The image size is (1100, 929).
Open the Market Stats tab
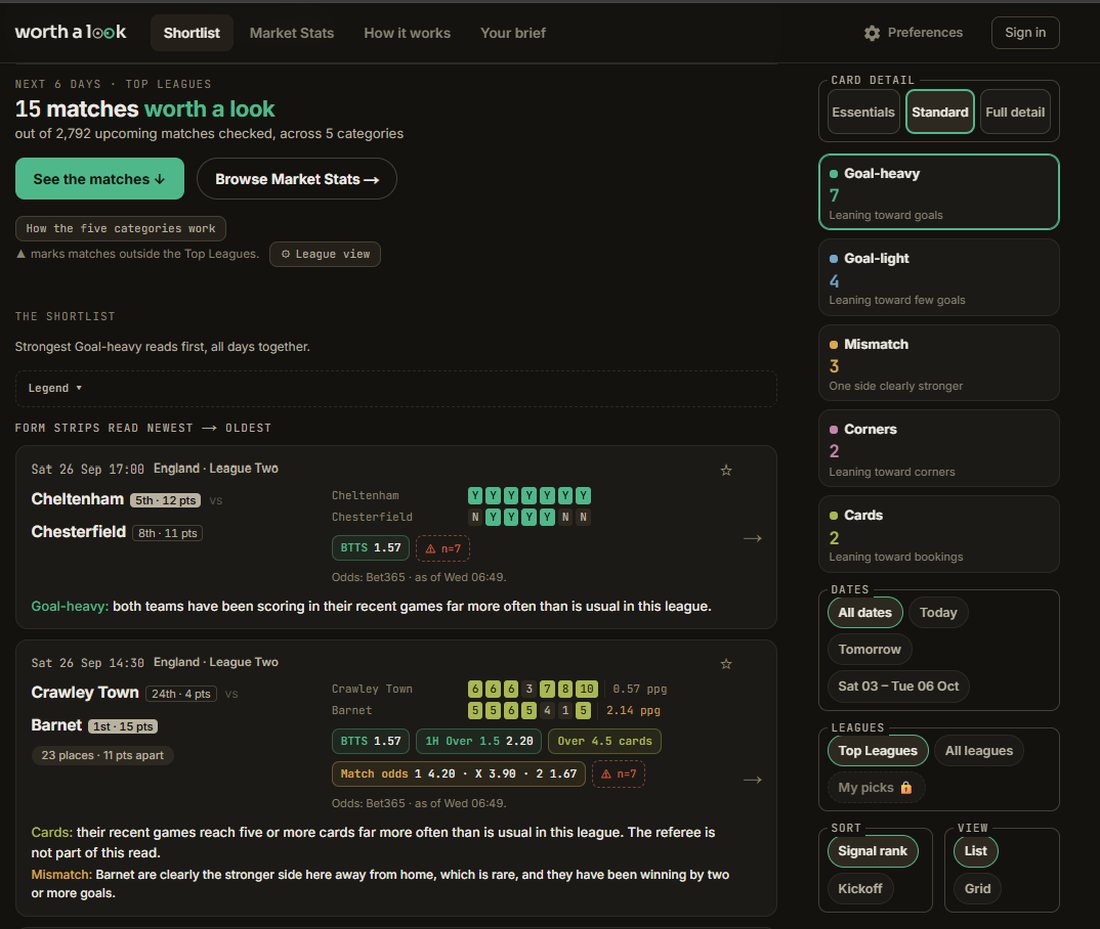(292, 33)
